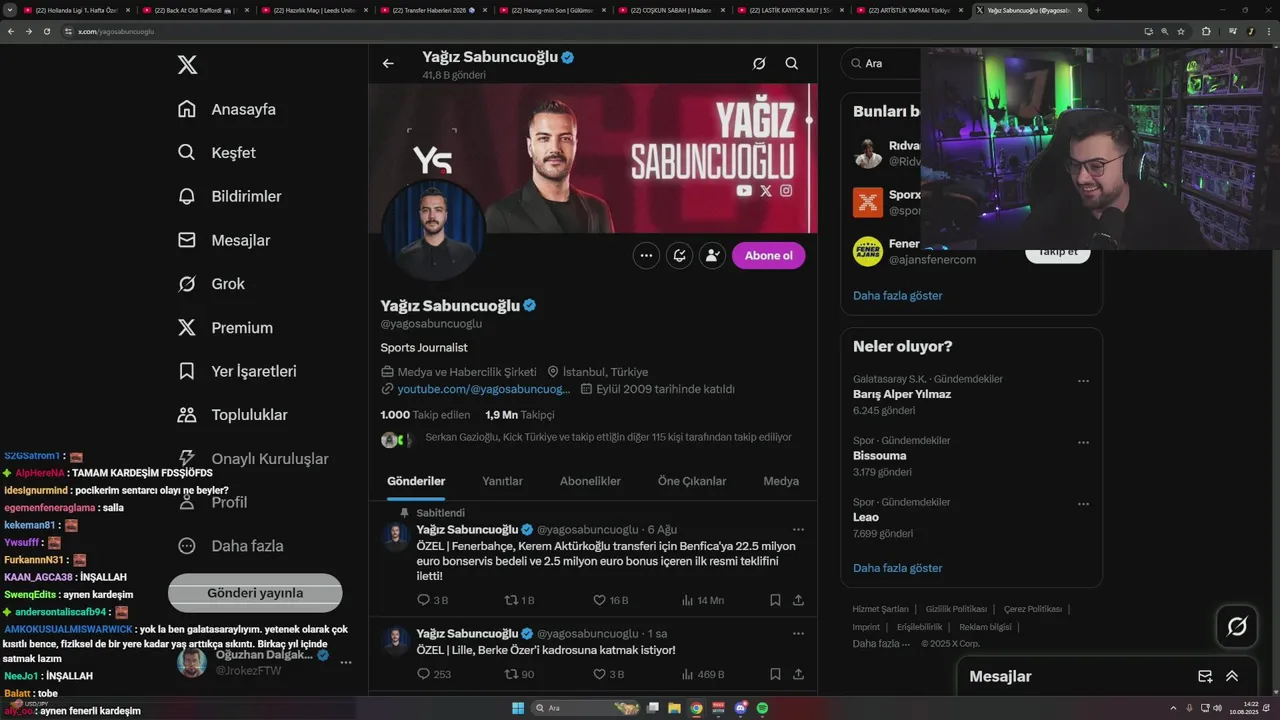The width and height of the screenshot is (1280, 720).
Task: Click 1,9 Mn Takipçi count
Action: point(519,414)
